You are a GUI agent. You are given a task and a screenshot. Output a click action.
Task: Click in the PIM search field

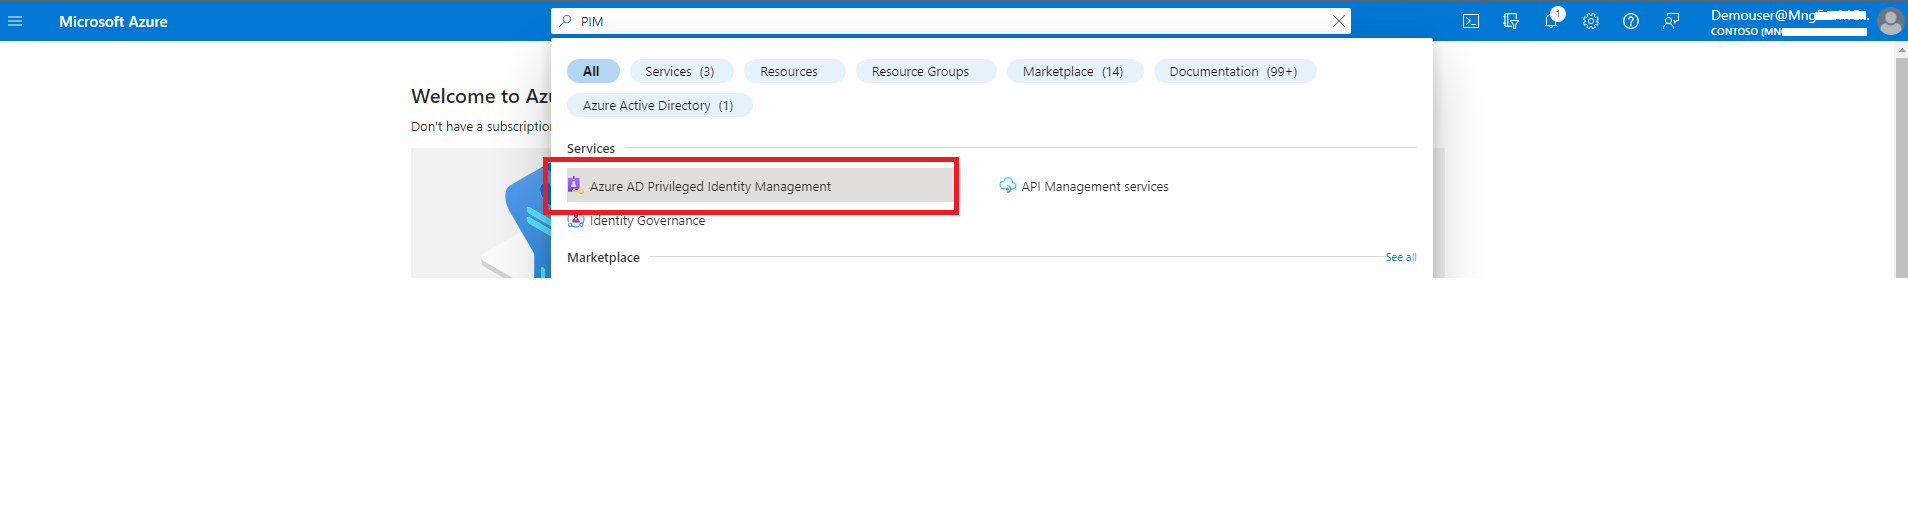950,21
